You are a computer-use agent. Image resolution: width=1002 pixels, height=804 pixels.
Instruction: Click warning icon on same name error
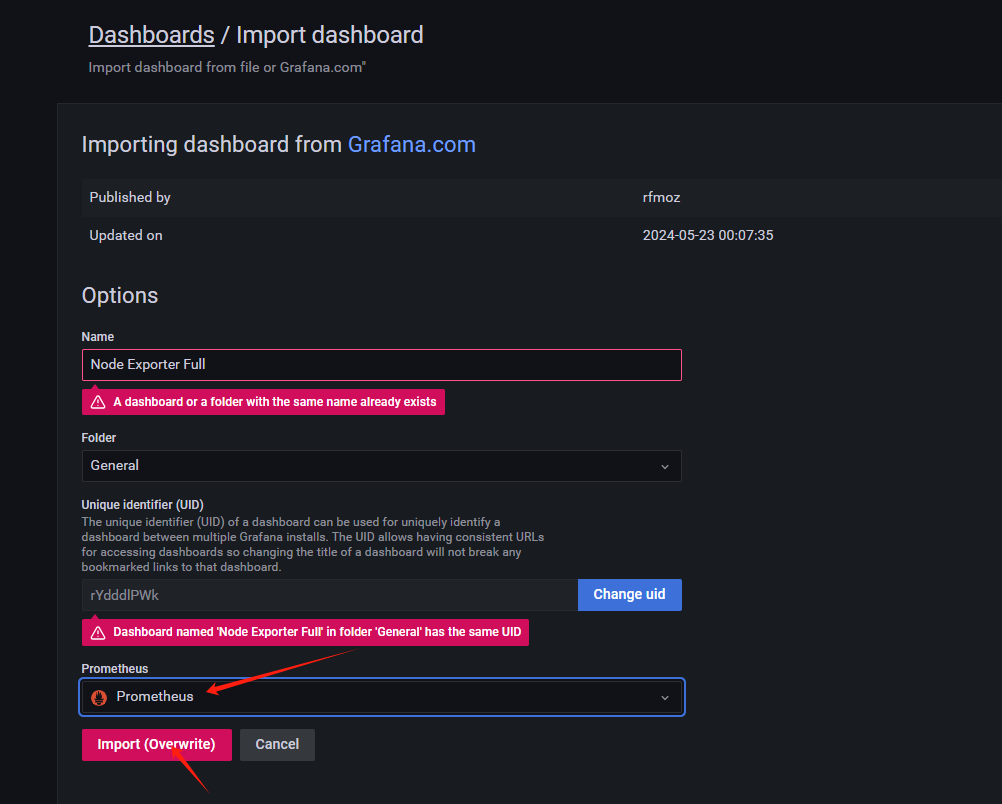(x=98, y=402)
